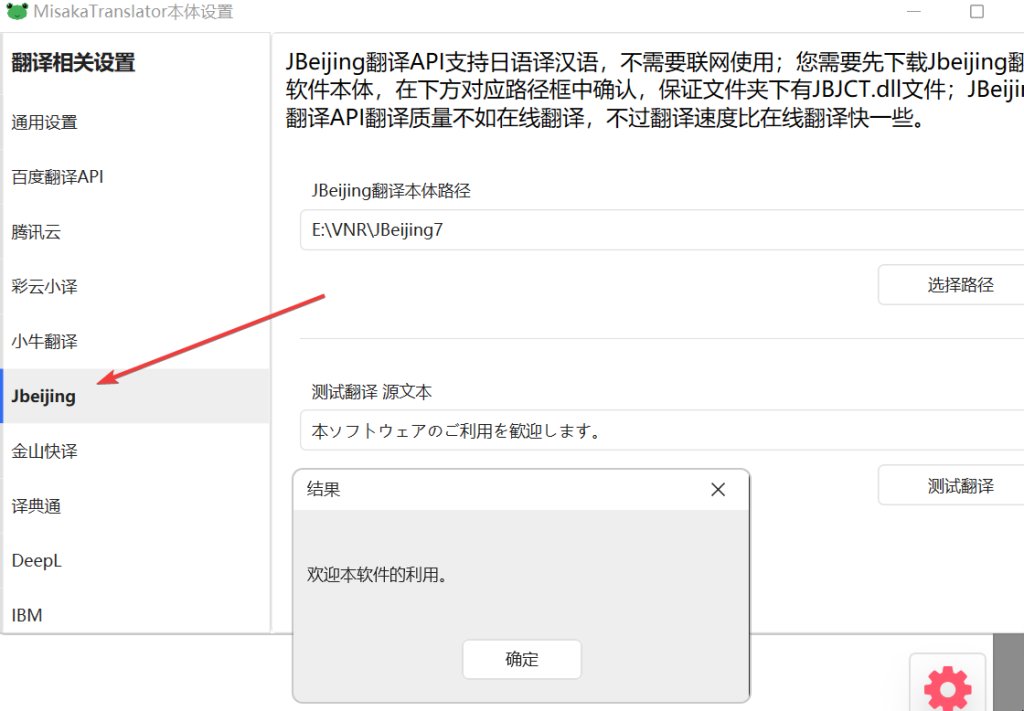Screen dimensions: 1024x711
Task: Open 腾讯云 translation settings
Action: 36,232
